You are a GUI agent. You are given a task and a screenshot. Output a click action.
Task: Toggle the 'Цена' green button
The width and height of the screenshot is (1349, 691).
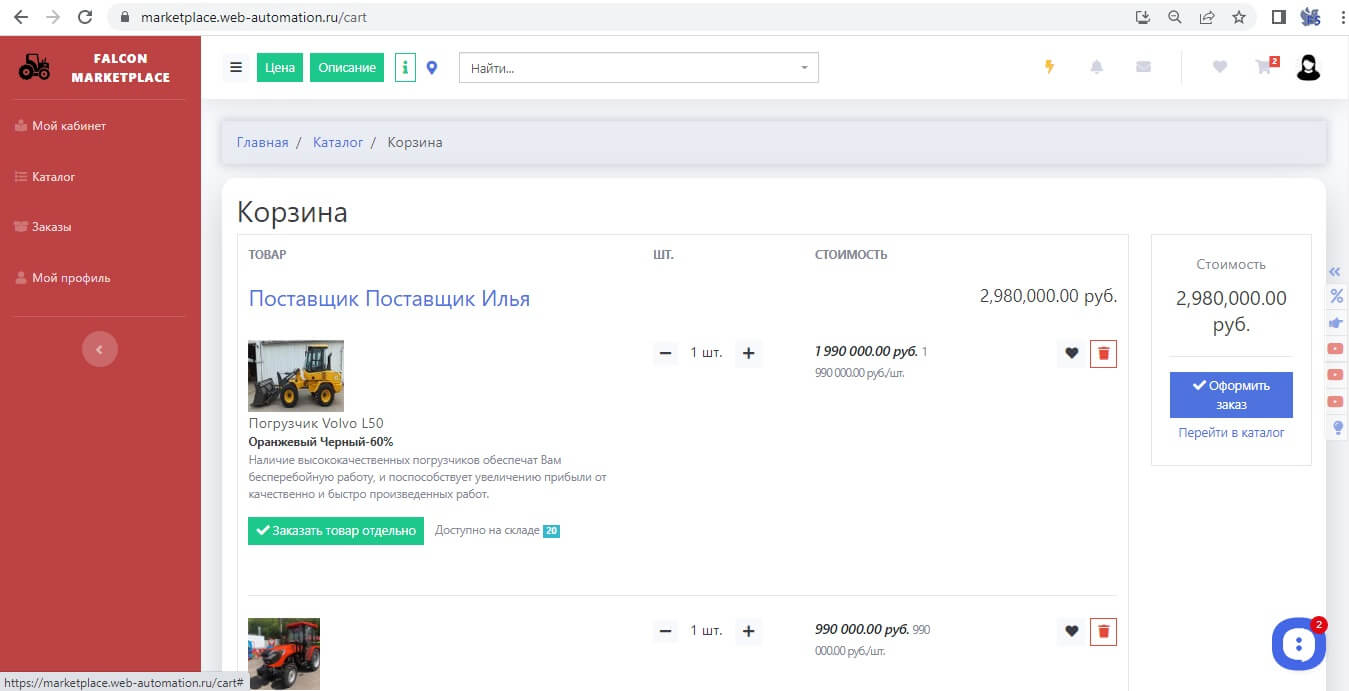pos(280,68)
